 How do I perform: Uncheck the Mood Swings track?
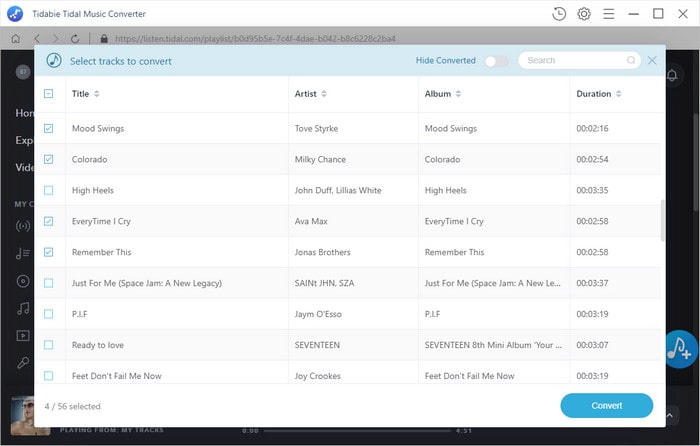(x=48, y=128)
